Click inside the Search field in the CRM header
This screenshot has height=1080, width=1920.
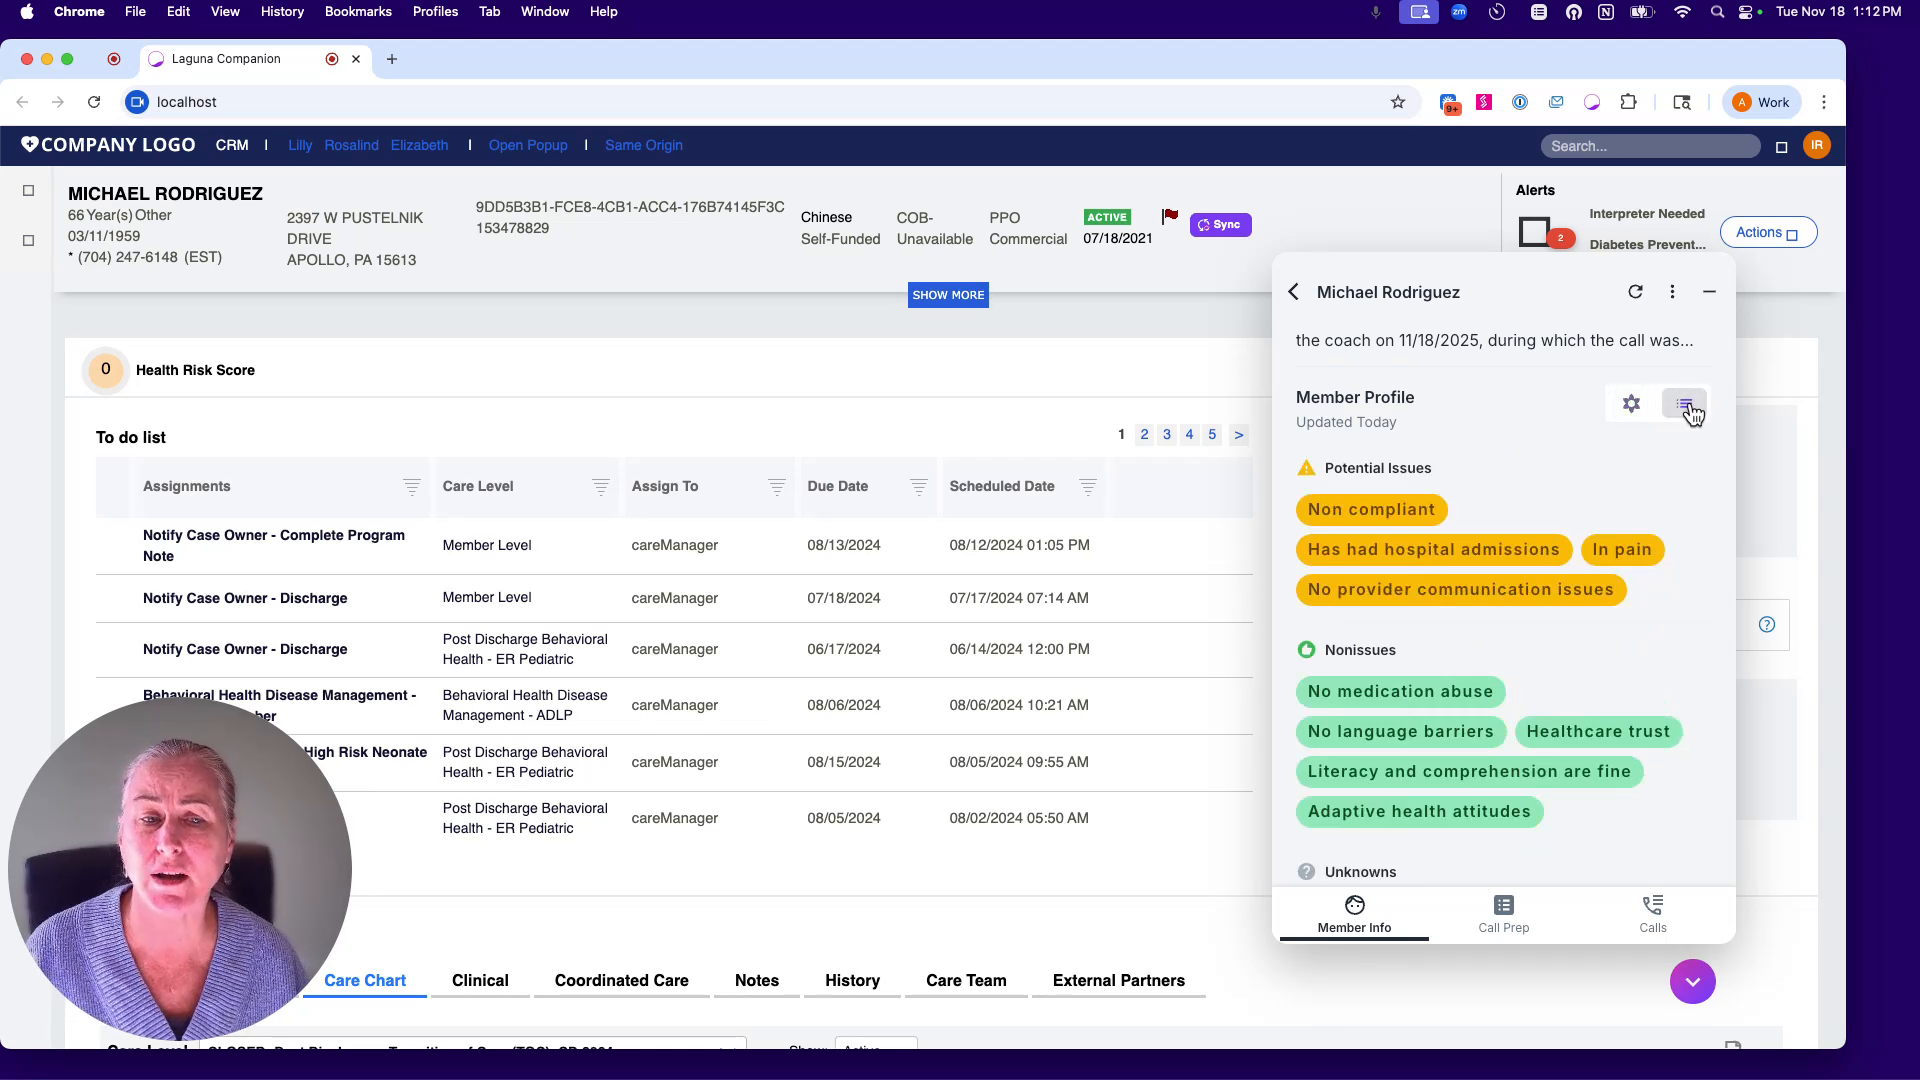(1650, 146)
